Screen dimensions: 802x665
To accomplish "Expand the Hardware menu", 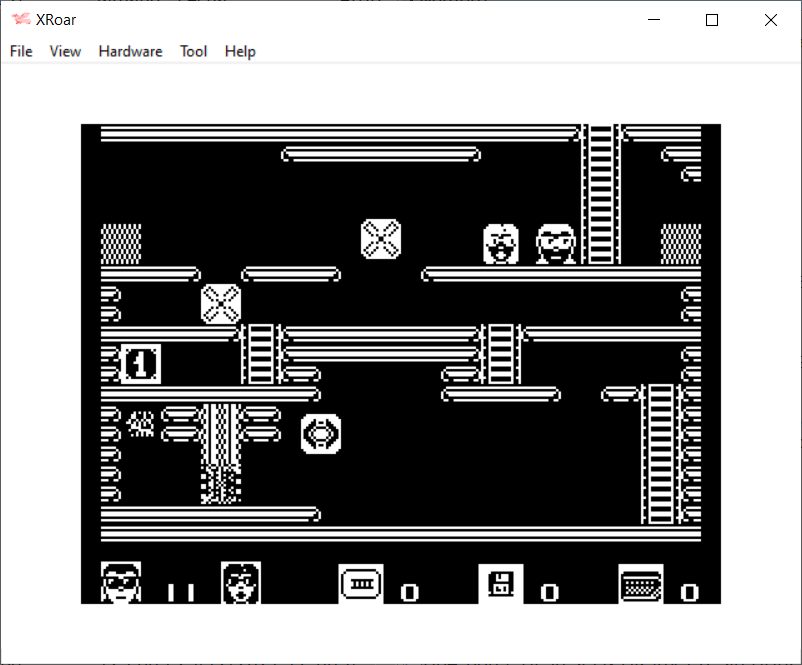I will pyautogui.click(x=130, y=51).
